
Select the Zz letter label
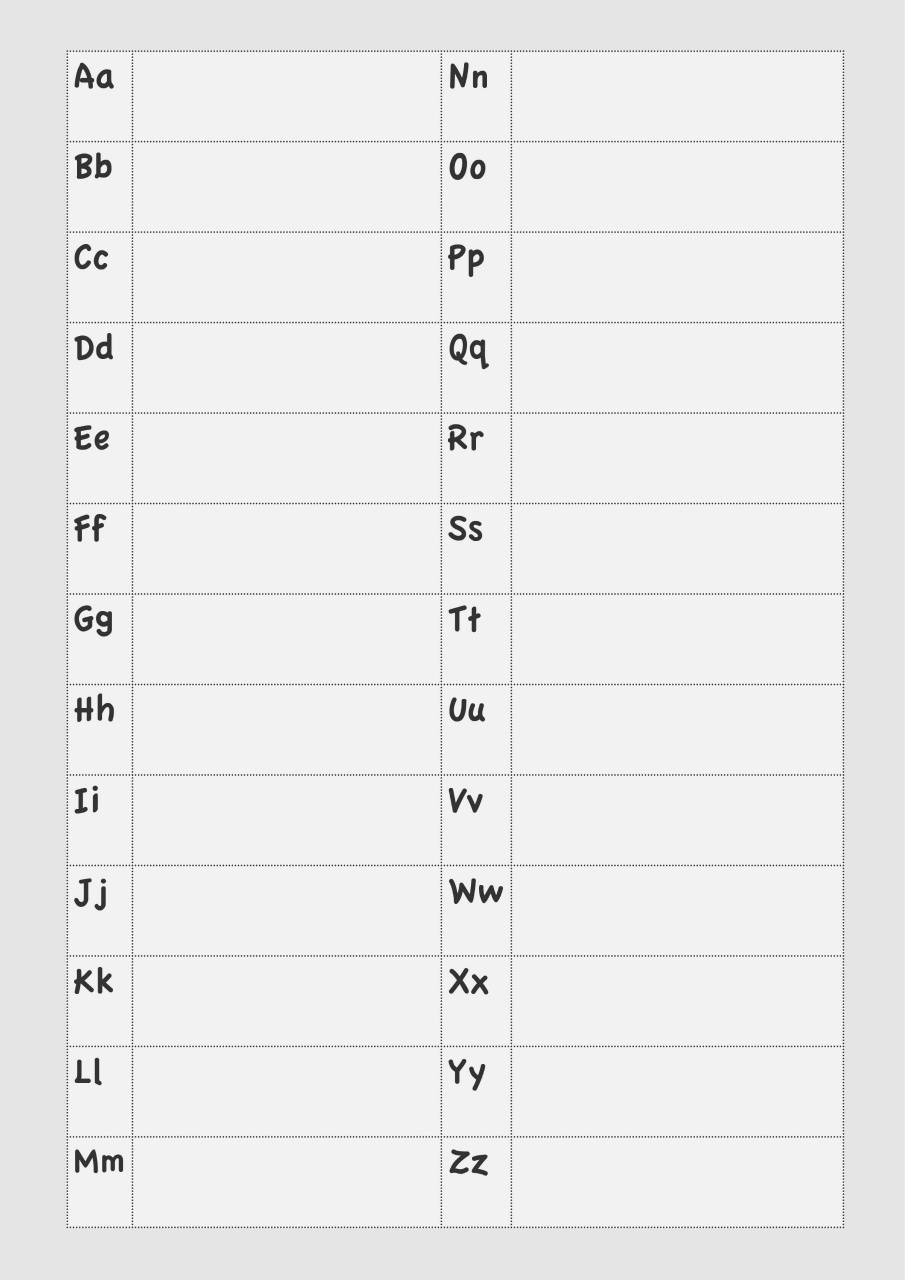pyautogui.click(x=468, y=1163)
